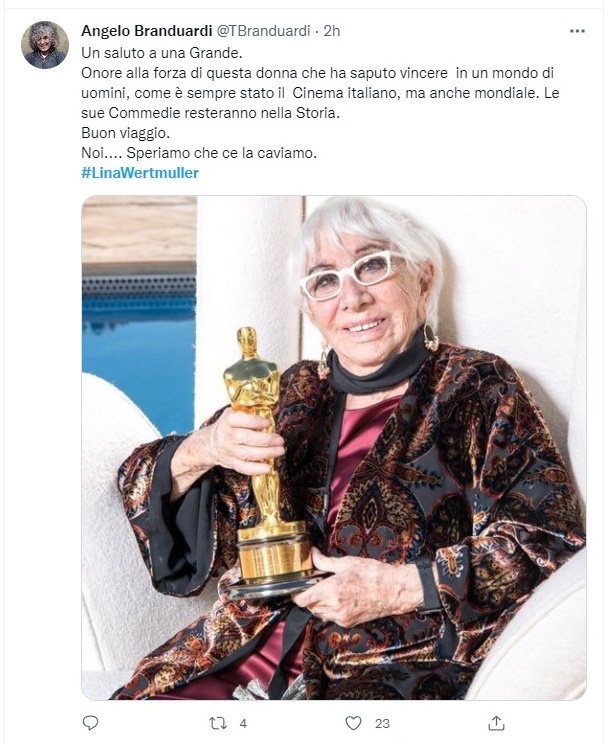Open the three-dot more options menu
The height and width of the screenshot is (744, 605).
point(577,31)
